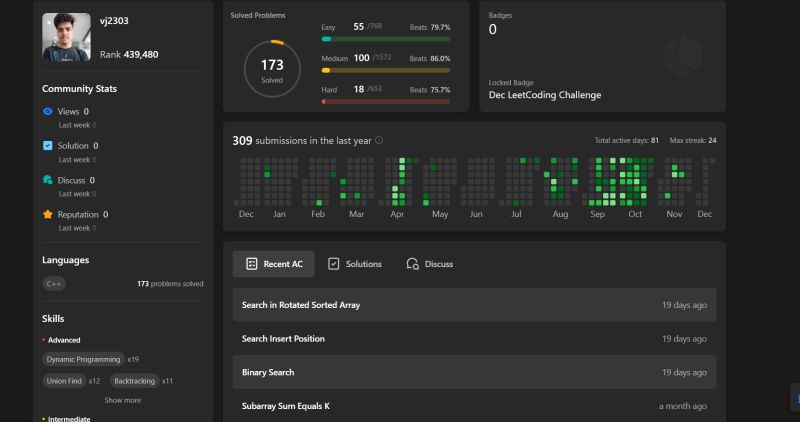Open Search in Rotated Sorted Array submission
This screenshot has height=422, width=800.
tap(474, 305)
